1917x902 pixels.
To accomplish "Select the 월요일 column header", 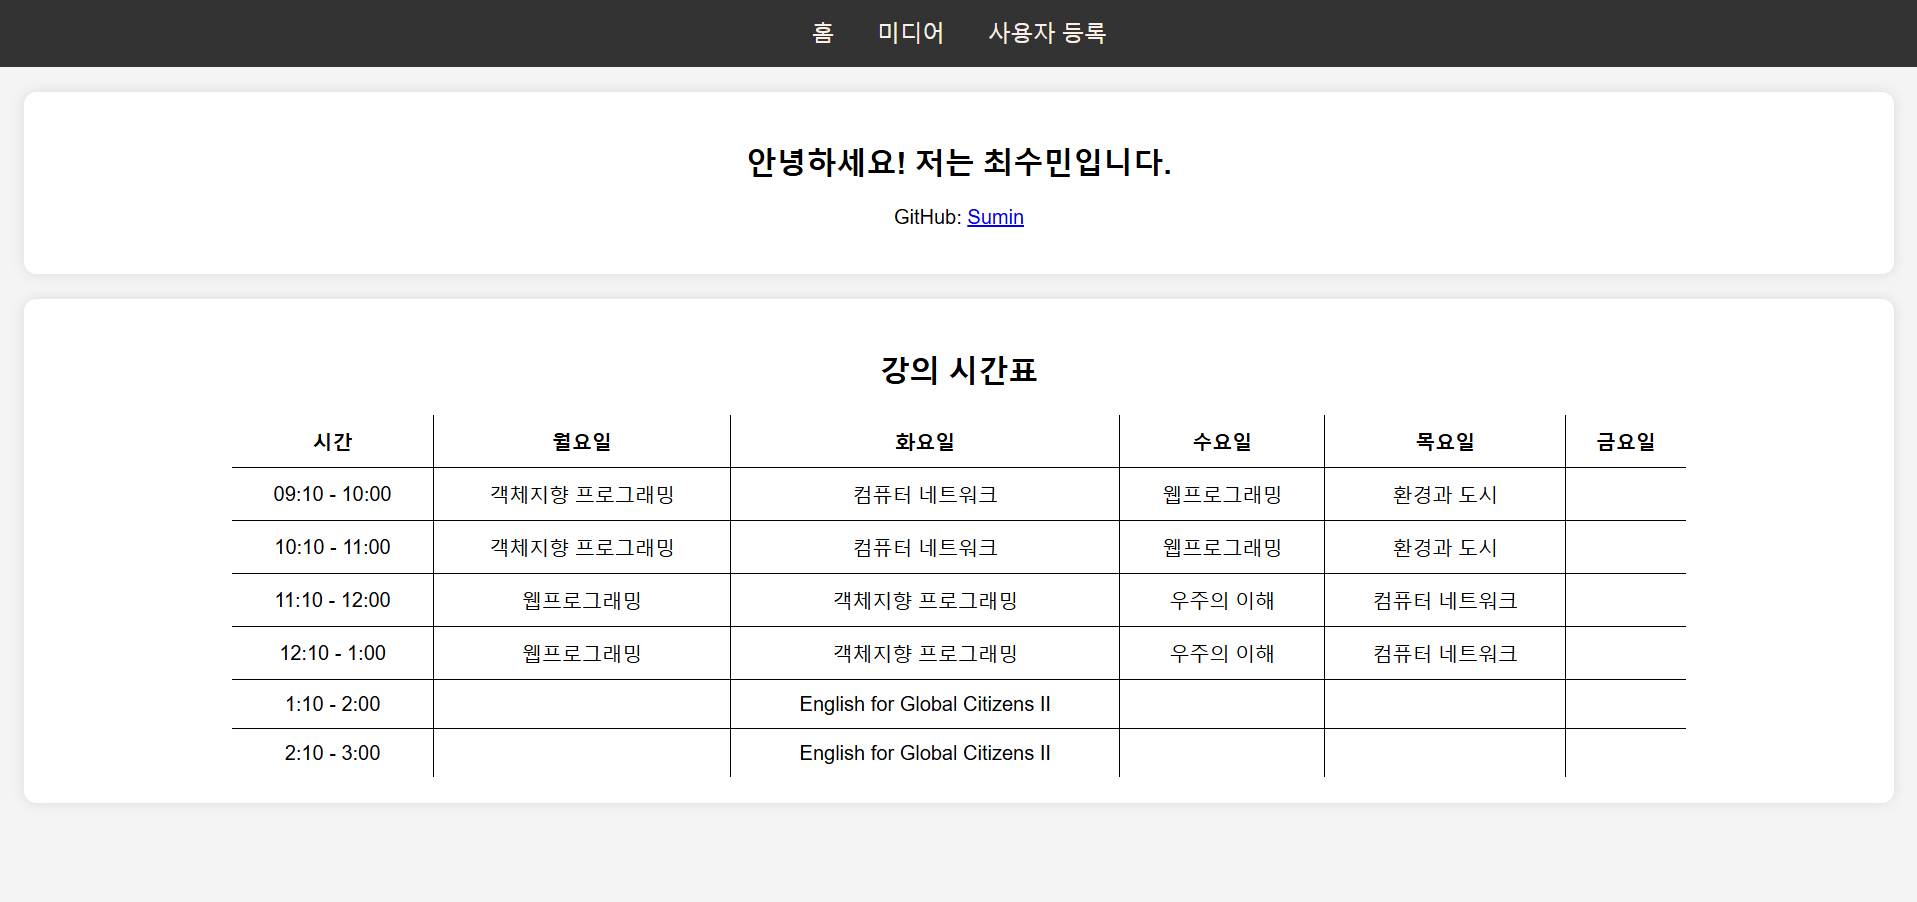I will point(581,441).
